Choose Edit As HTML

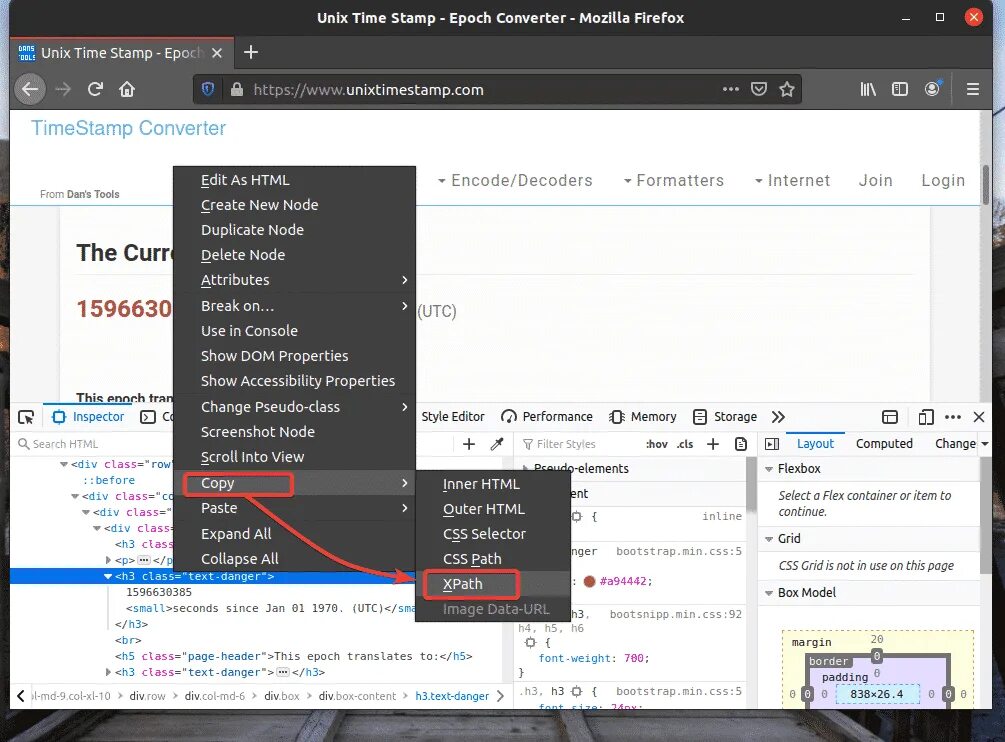coord(295,180)
